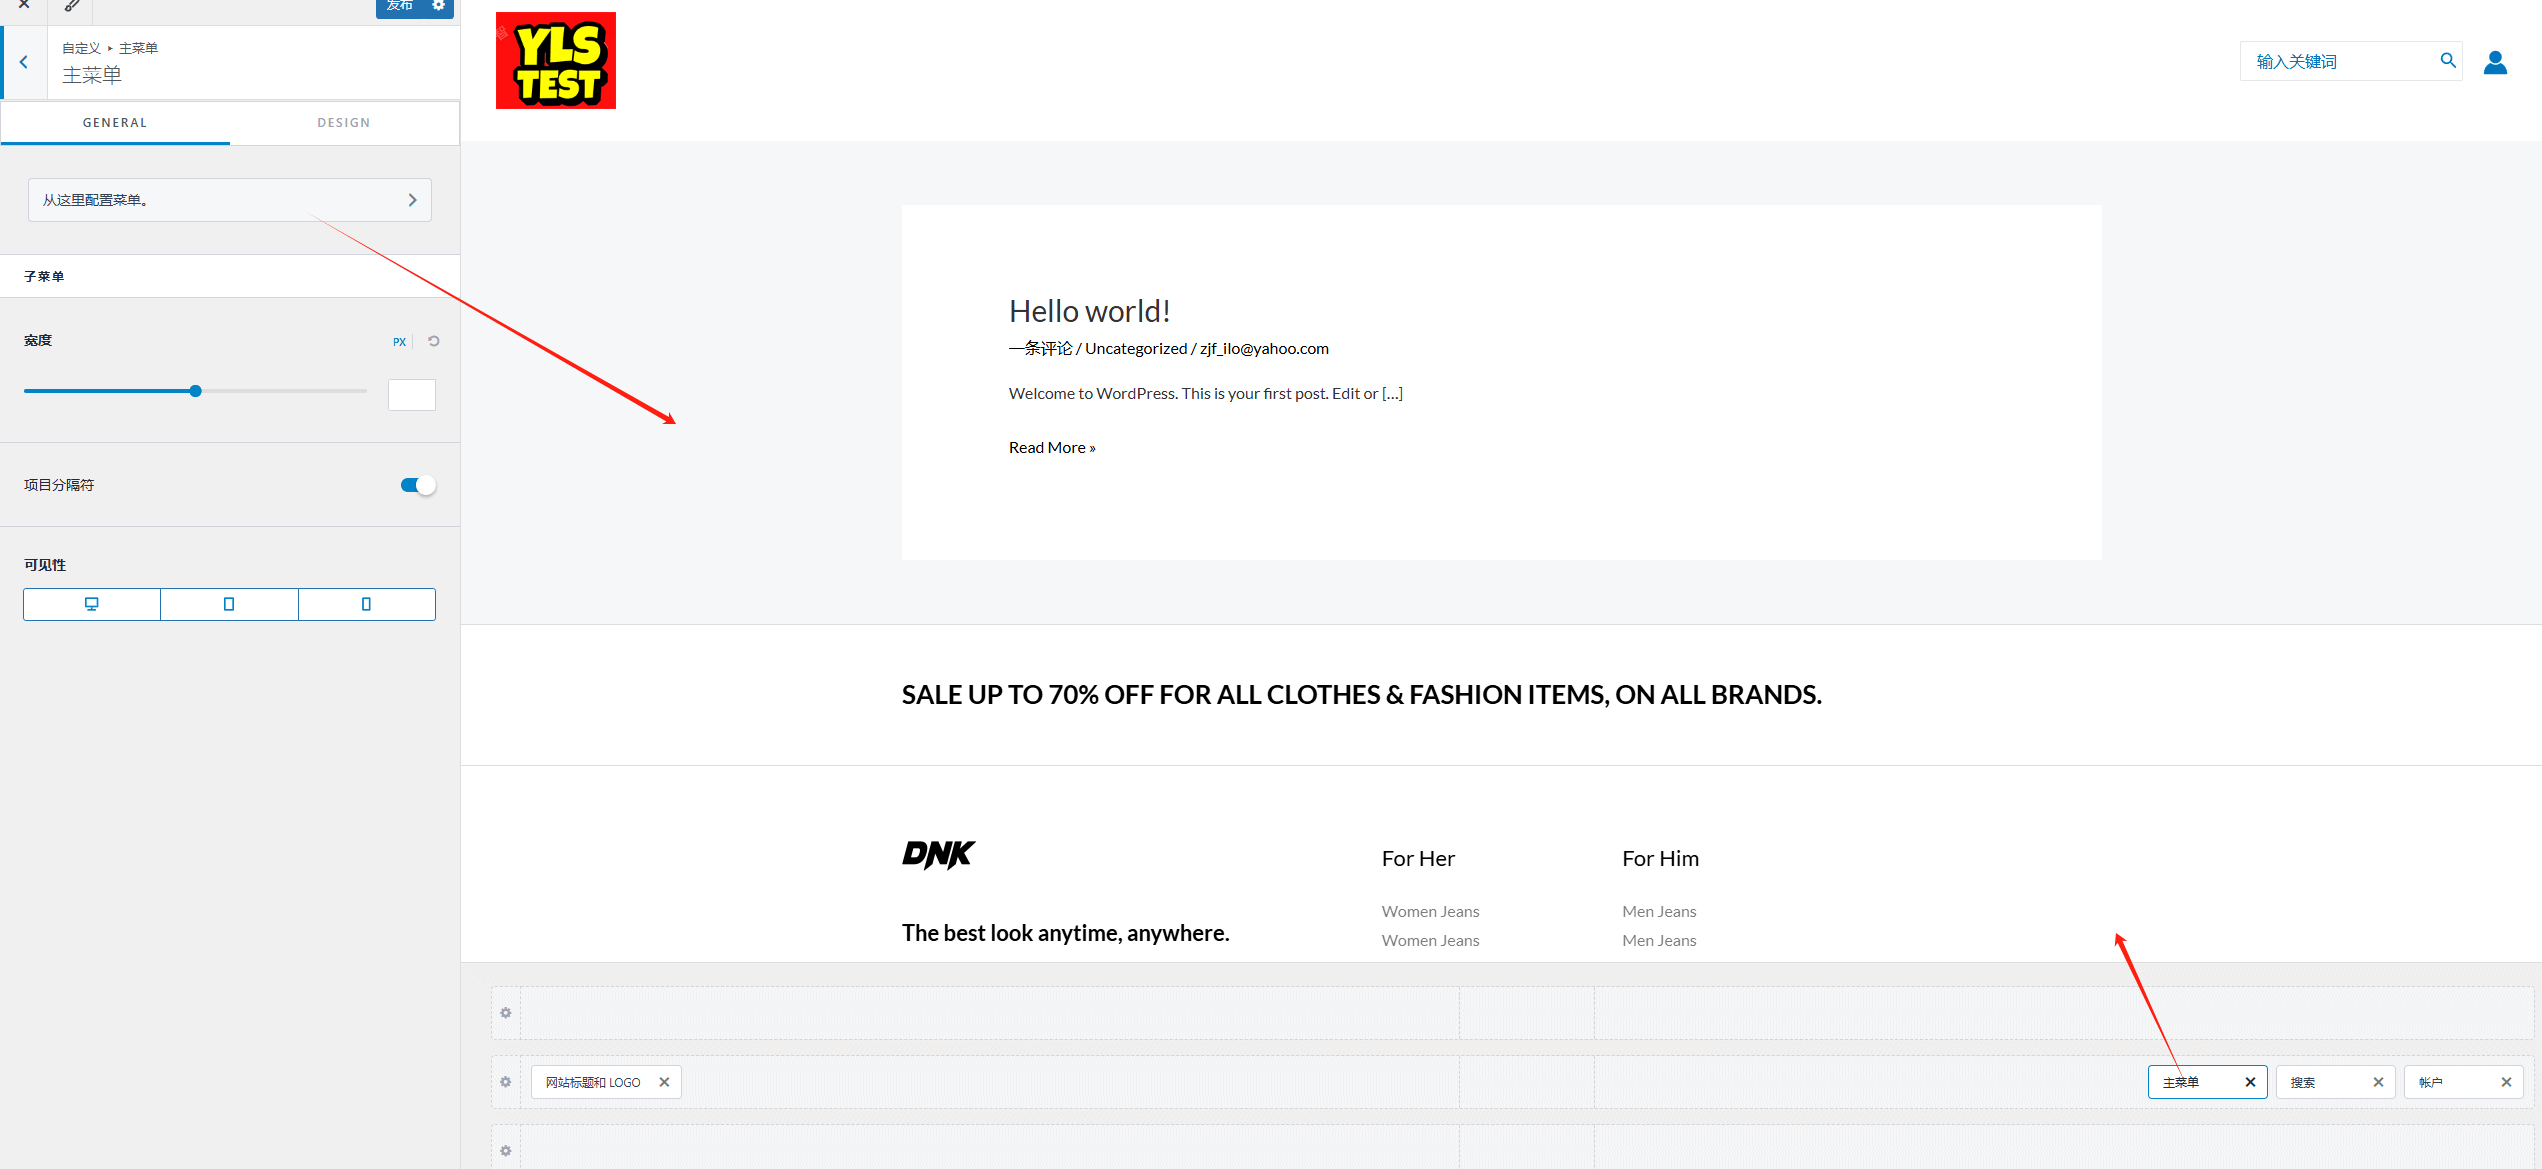Remove the 主菜单 builder element
The image size is (2542, 1169).
click(2250, 1082)
